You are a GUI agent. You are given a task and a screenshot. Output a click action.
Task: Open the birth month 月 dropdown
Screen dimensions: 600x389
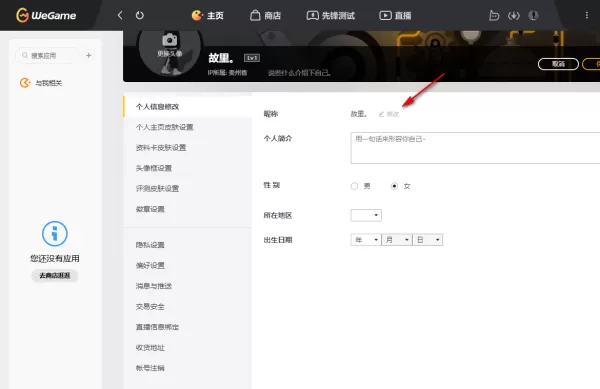pos(397,240)
